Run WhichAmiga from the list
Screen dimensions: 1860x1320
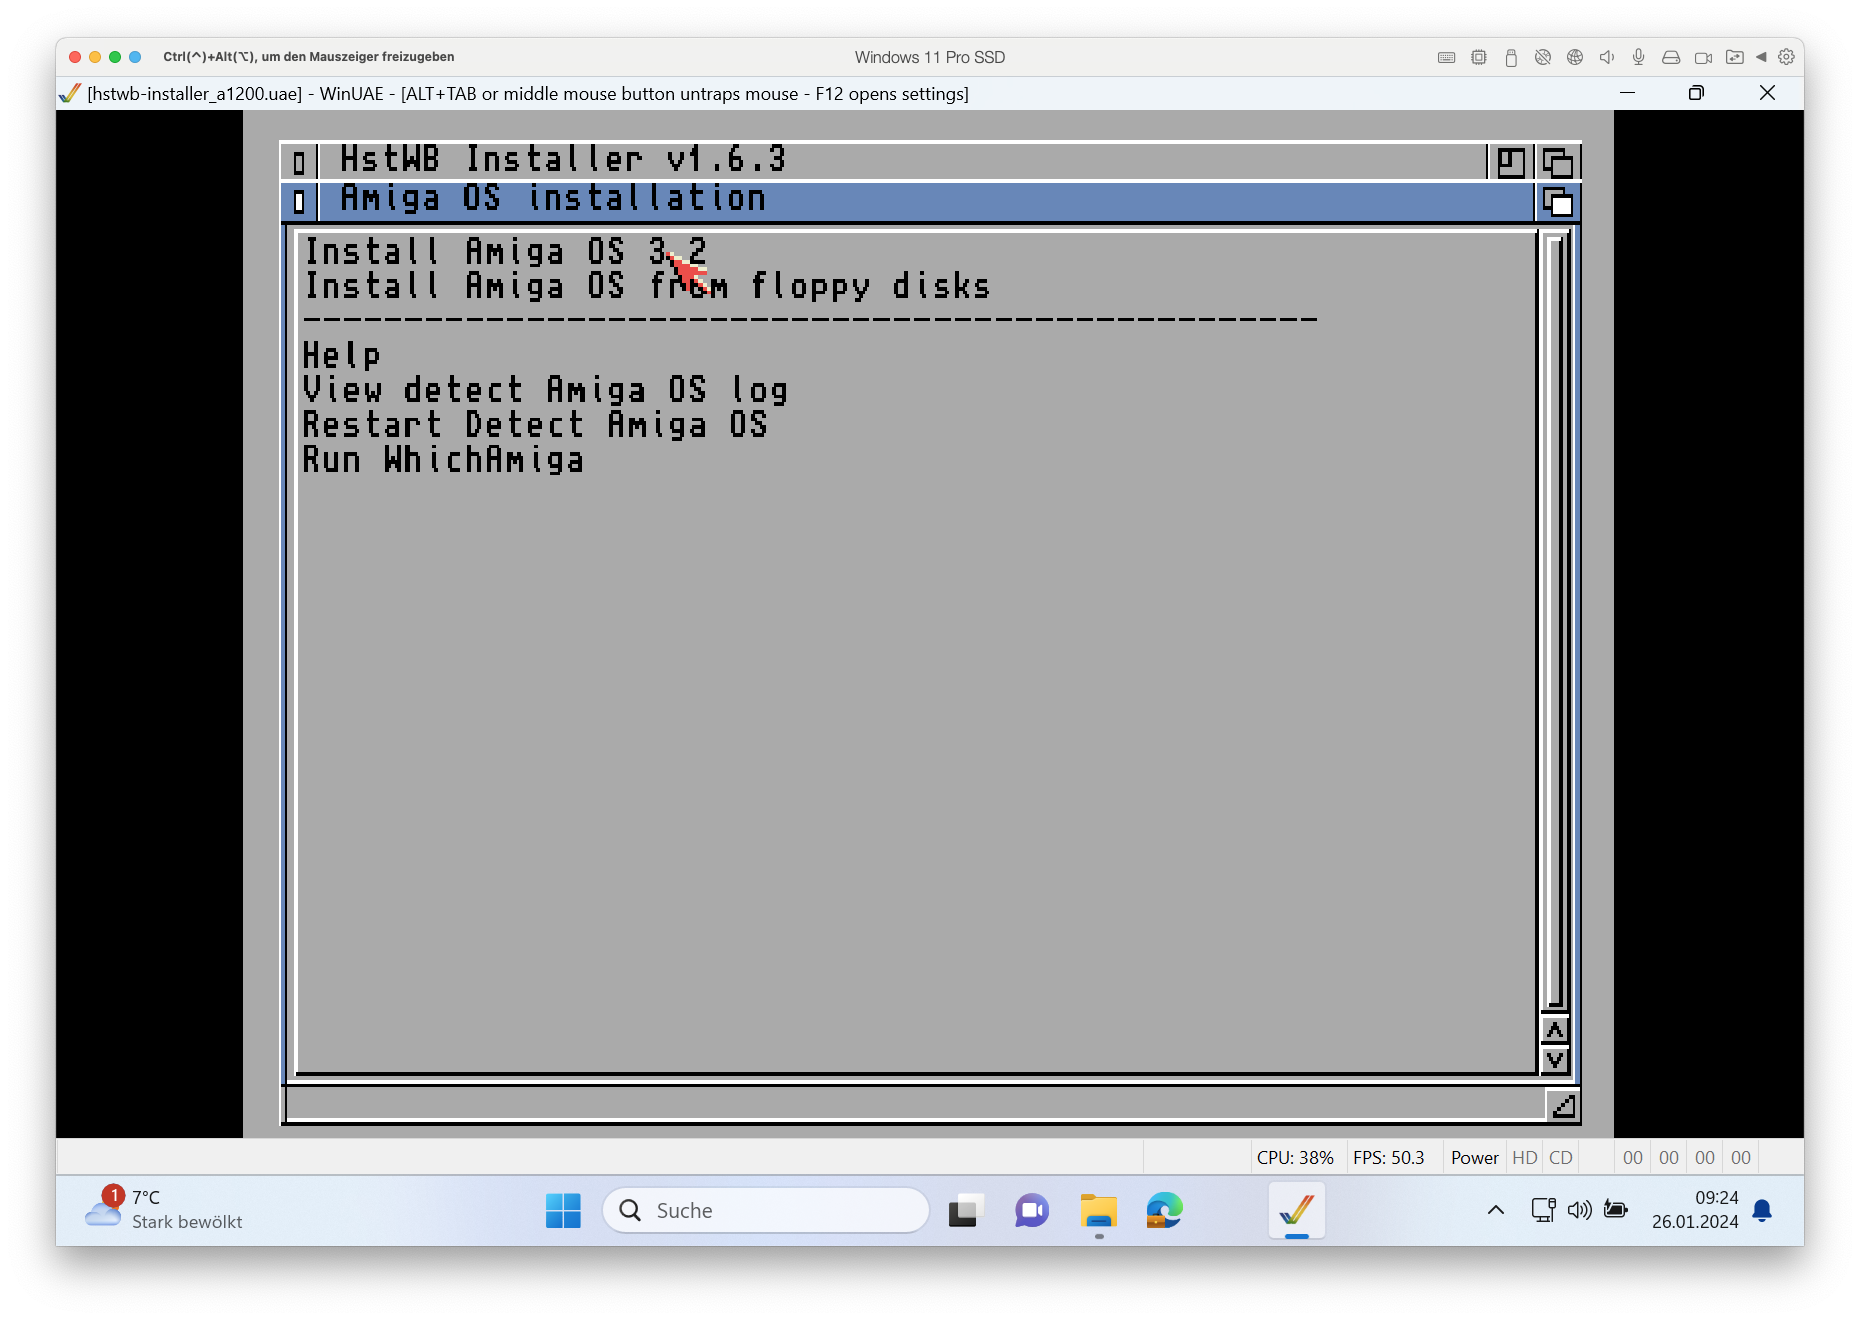click(x=443, y=461)
